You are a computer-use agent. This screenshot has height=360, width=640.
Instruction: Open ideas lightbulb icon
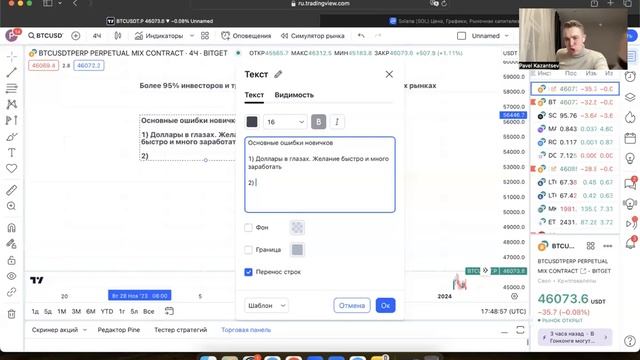click(x=630, y=158)
